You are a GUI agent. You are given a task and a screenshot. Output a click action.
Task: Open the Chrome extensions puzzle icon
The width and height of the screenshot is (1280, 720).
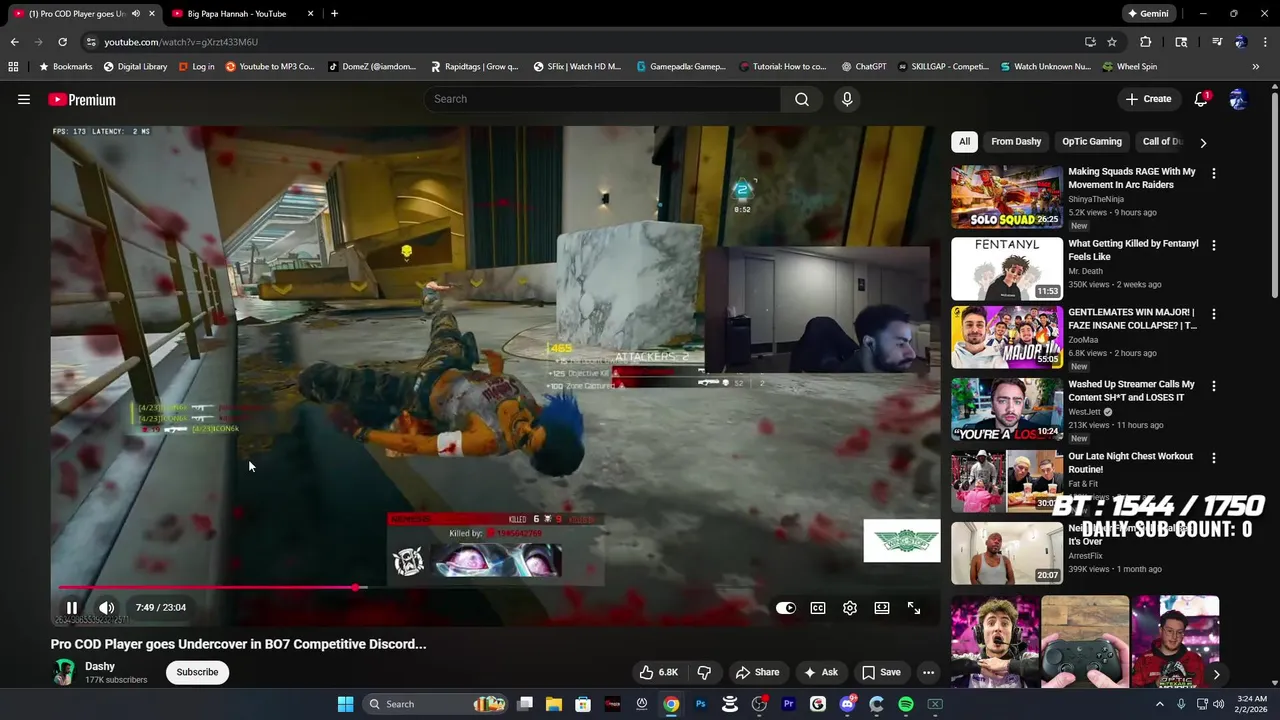1146,42
